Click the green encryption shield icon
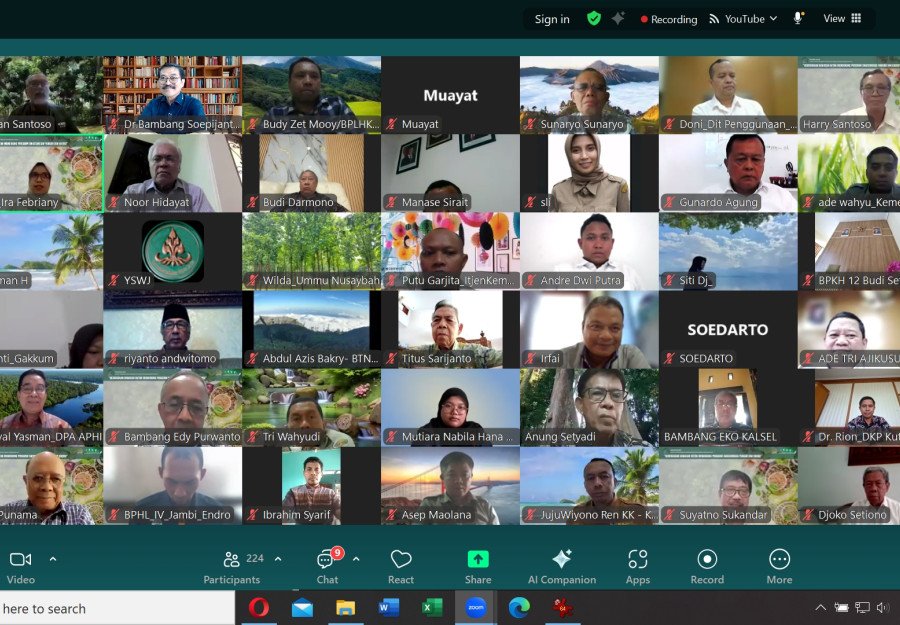This screenshot has height=625, width=900. pyautogui.click(x=594, y=19)
